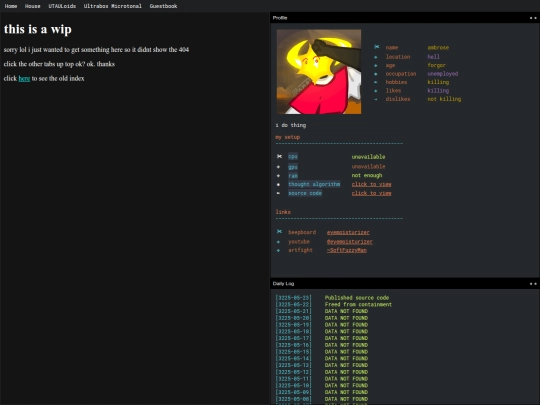This screenshot has width=540, height=405.
Task: Open 'click to view' for thought algorithm
Action: 372,184
